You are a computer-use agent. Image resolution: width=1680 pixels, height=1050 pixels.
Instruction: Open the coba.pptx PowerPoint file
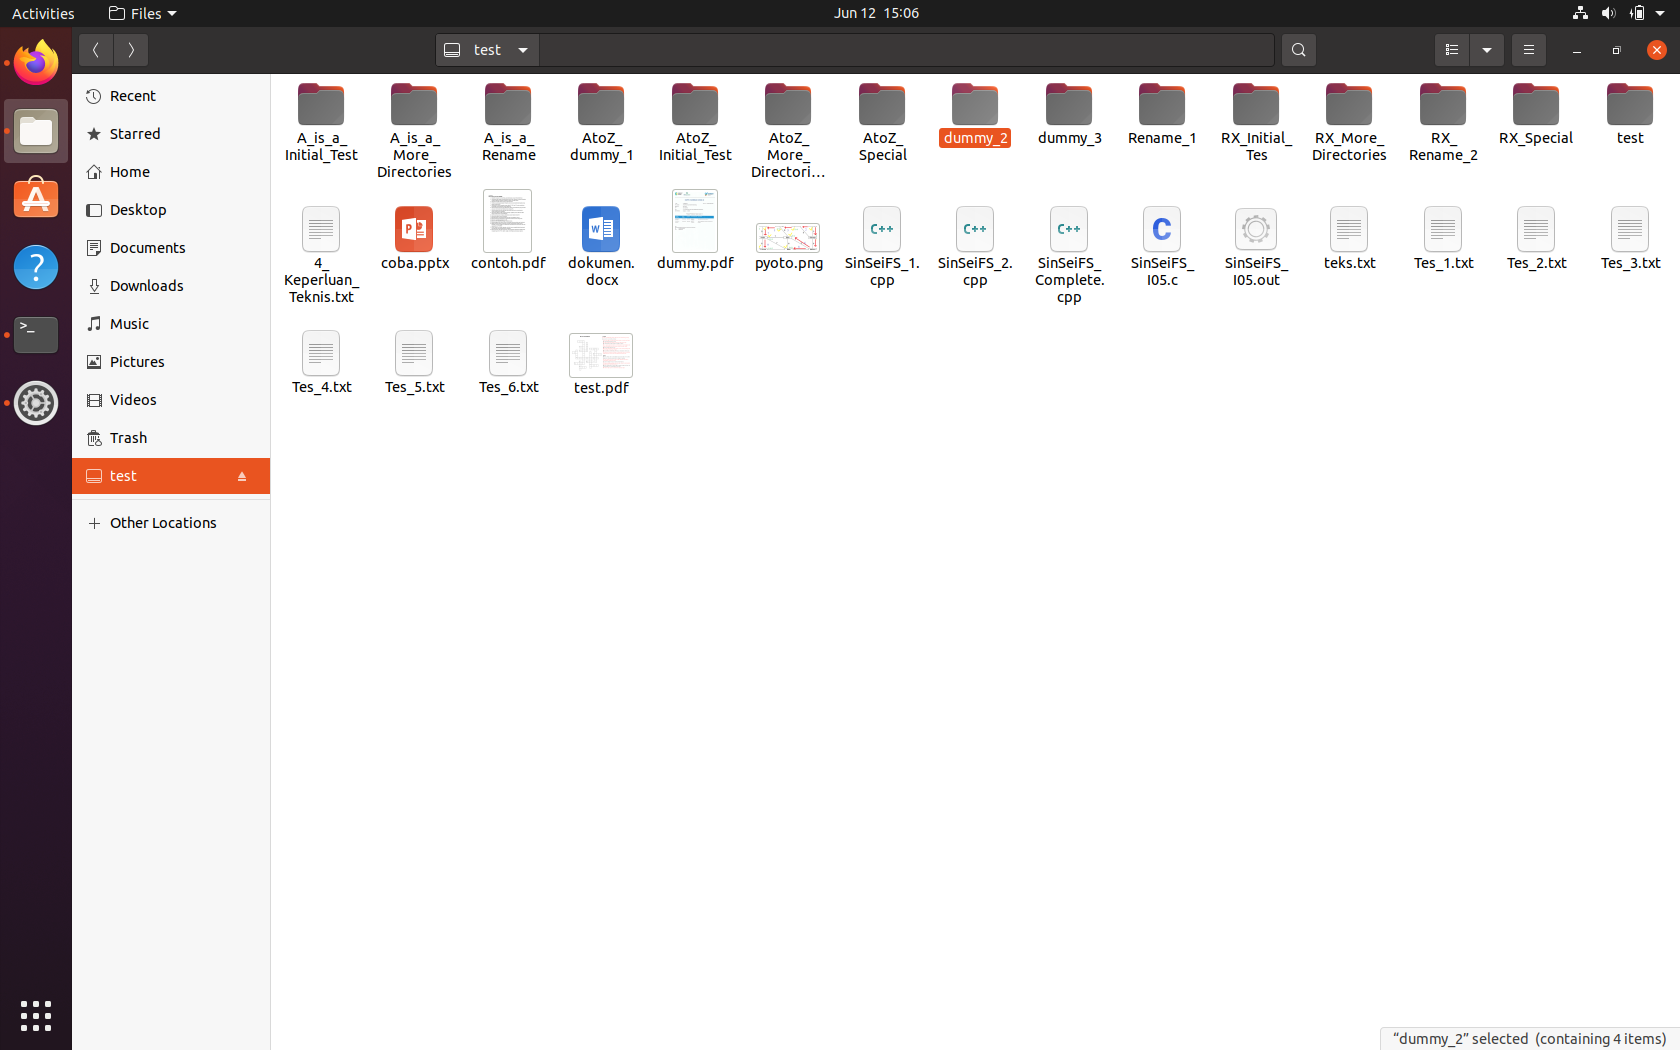[414, 237]
